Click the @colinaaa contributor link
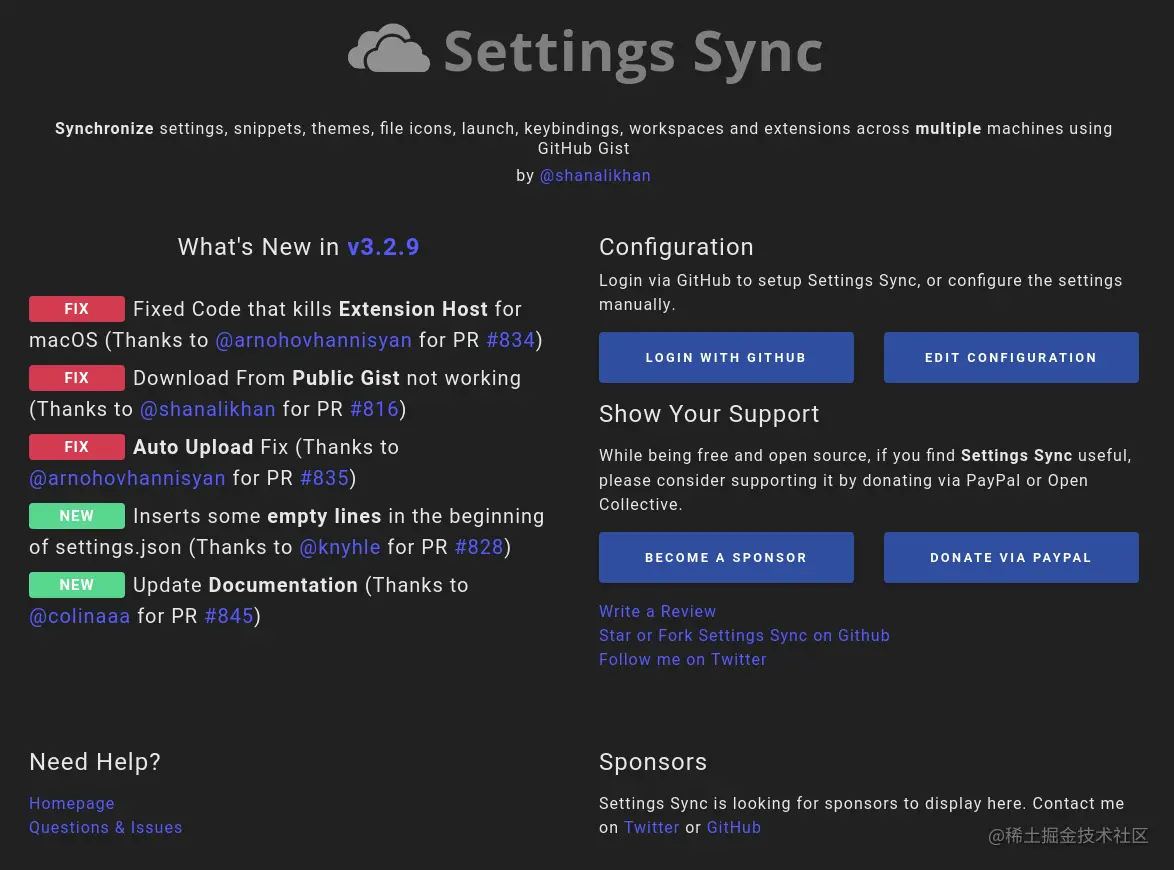Image resolution: width=1174 pixels, height=870 pixels. (x=80, y=616)
